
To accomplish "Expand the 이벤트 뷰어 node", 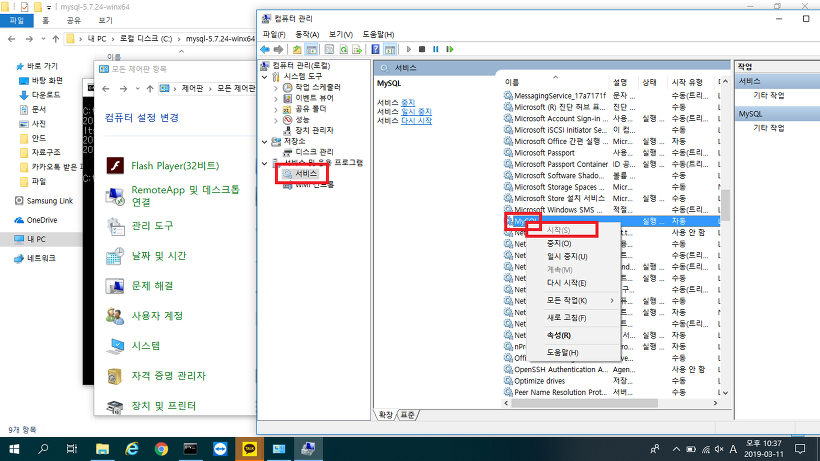I will (x=276, y=98).
